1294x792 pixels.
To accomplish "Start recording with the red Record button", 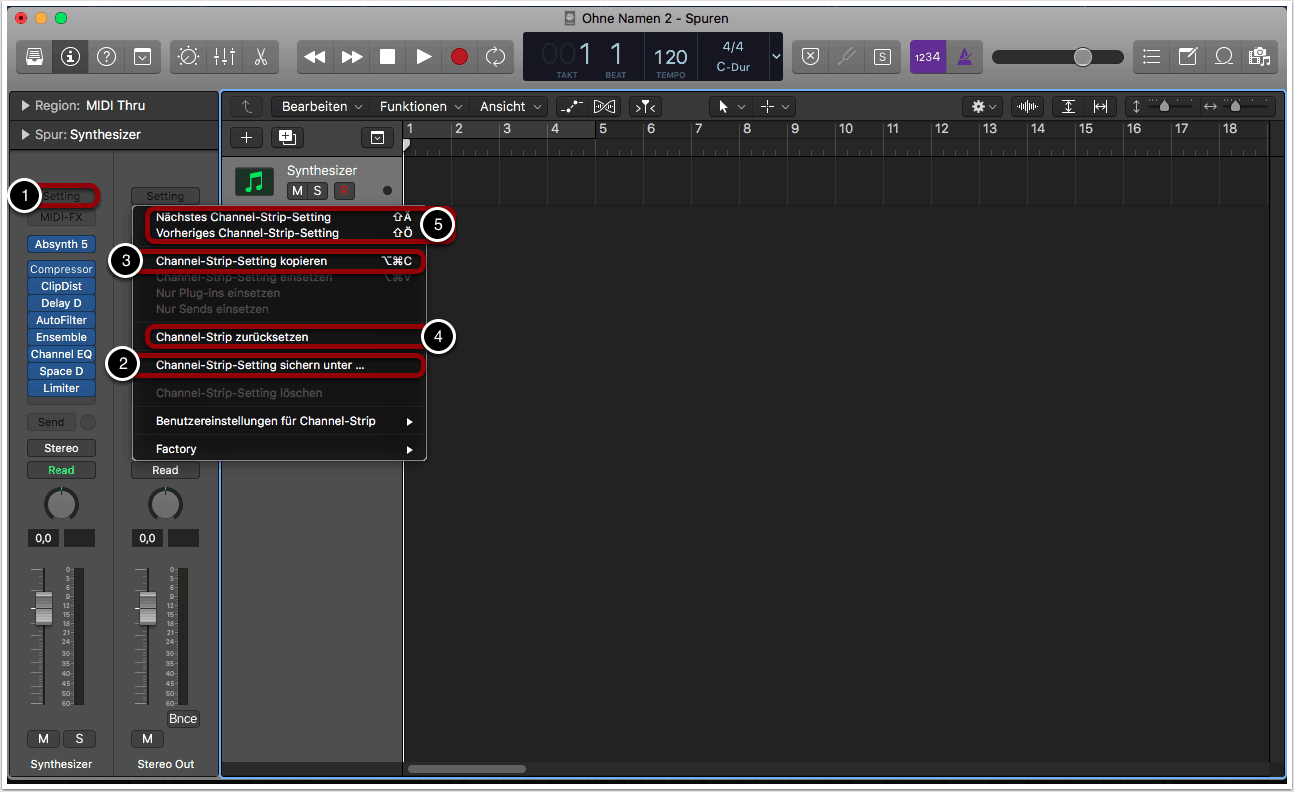I will 459,57.
